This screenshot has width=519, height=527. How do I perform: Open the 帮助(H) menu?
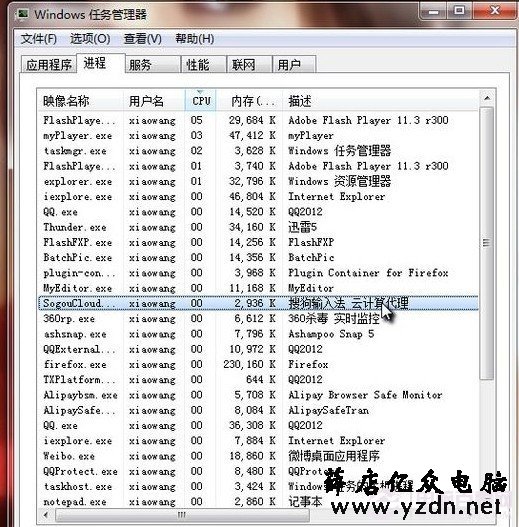click(195, 39)
